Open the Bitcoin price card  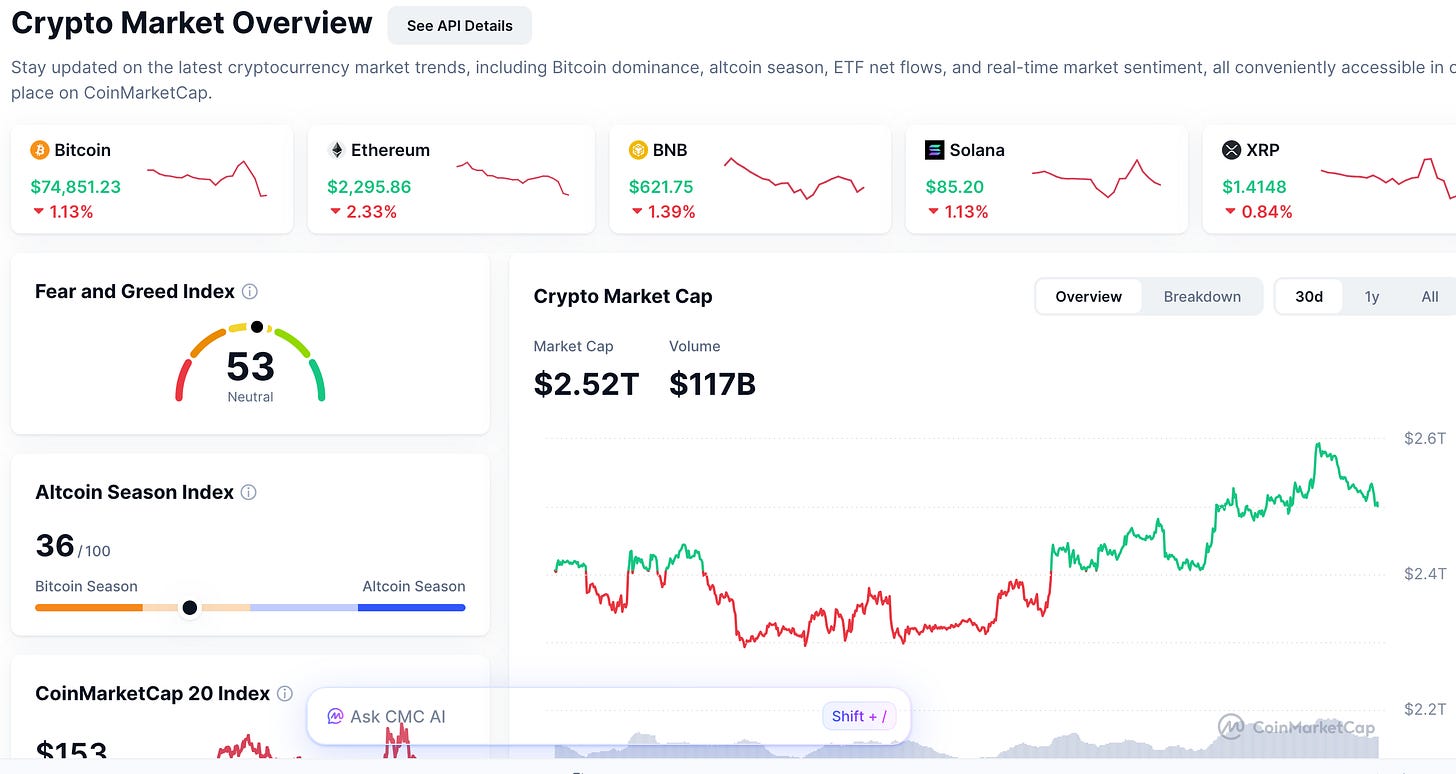152,179
